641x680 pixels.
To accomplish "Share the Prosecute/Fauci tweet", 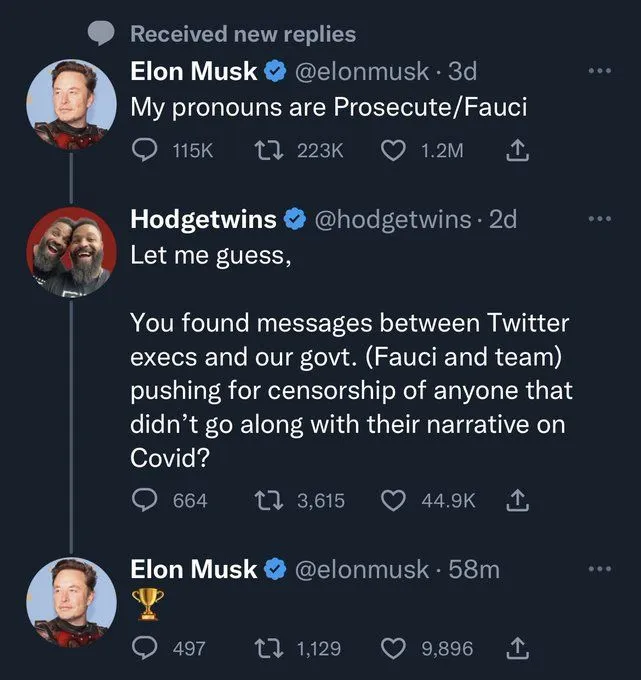I will coord(519,150).
